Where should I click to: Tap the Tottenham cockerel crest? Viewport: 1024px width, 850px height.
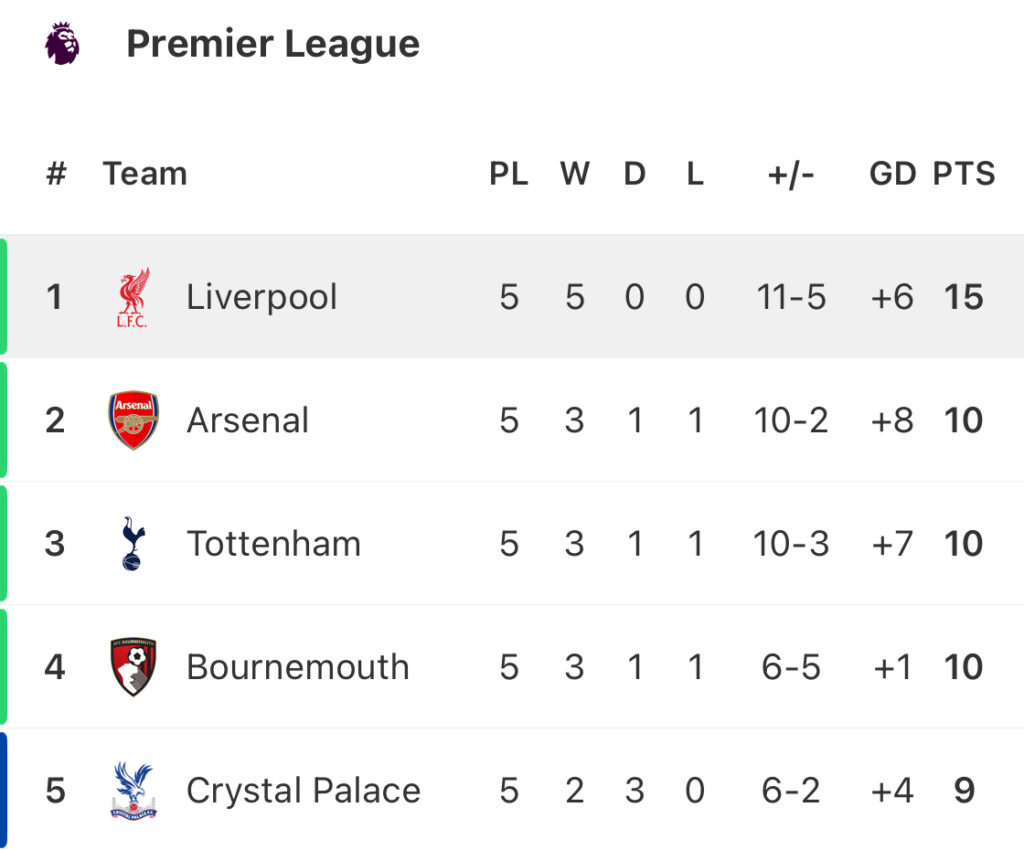click(x=133, y=543)
